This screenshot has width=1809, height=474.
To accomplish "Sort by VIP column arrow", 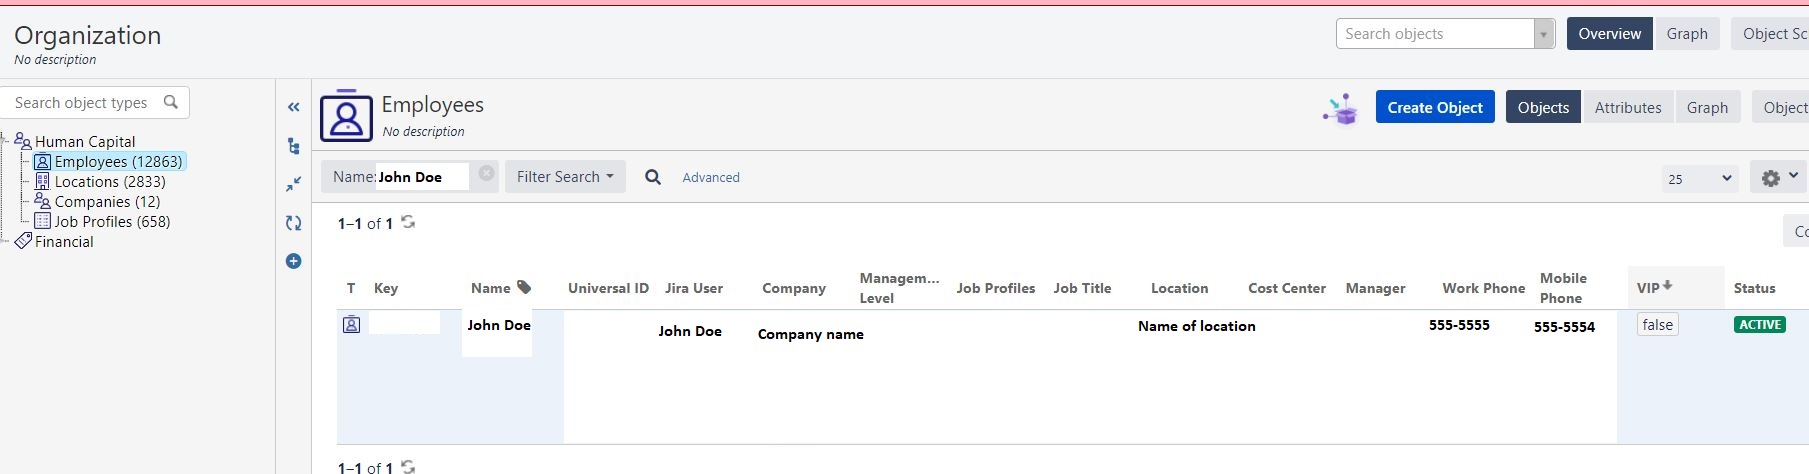I will (1668, 286).
